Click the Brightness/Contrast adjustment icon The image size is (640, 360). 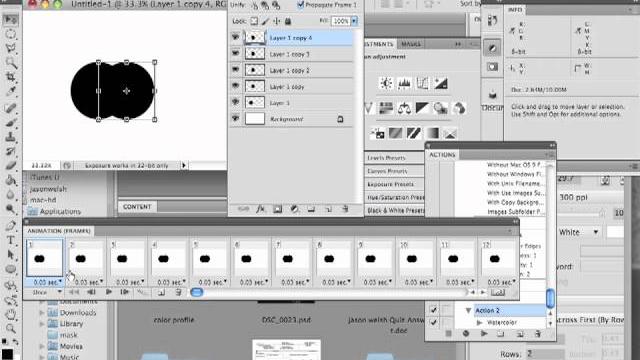(x=386, y=83)
